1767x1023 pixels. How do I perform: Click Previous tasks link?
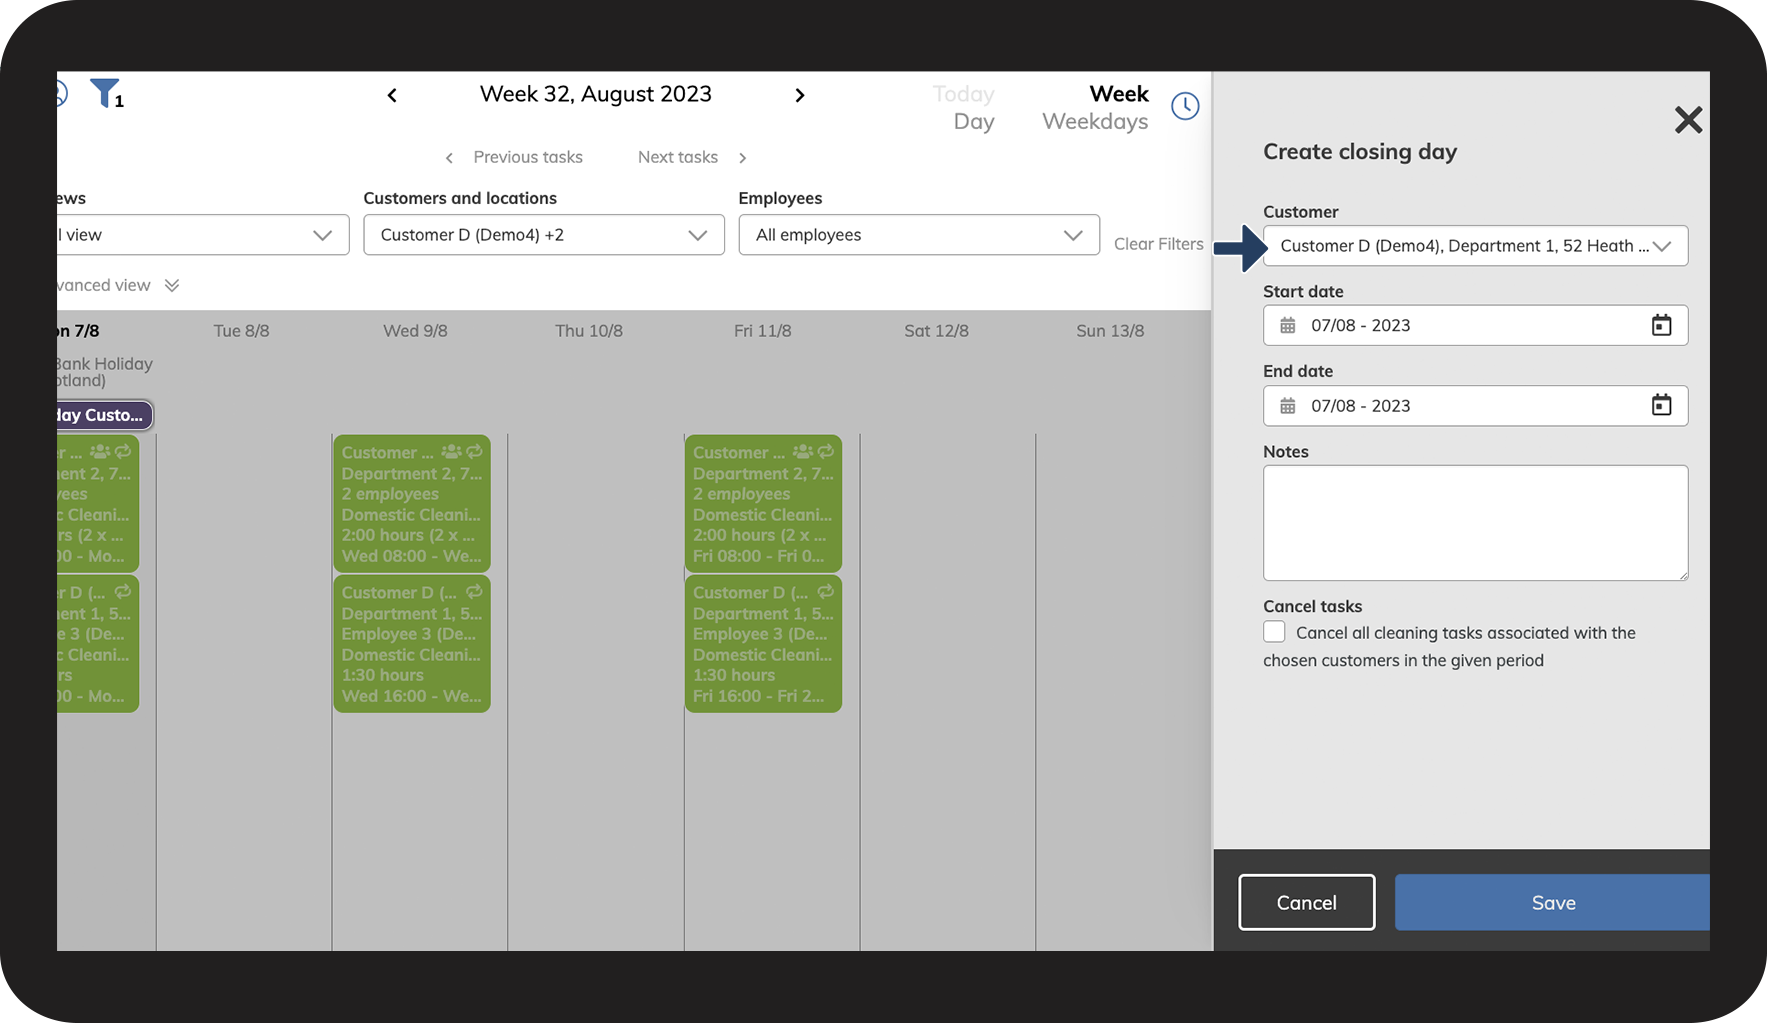pyautogui.click(x=528, y=157)
